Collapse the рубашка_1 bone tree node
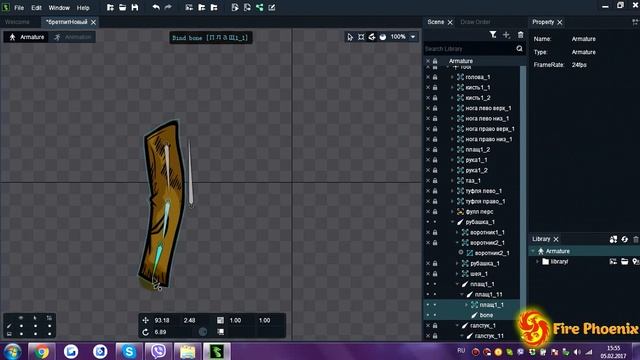This screenshot has height=360, width=640. pyautogui.click(x=452, y=222)
